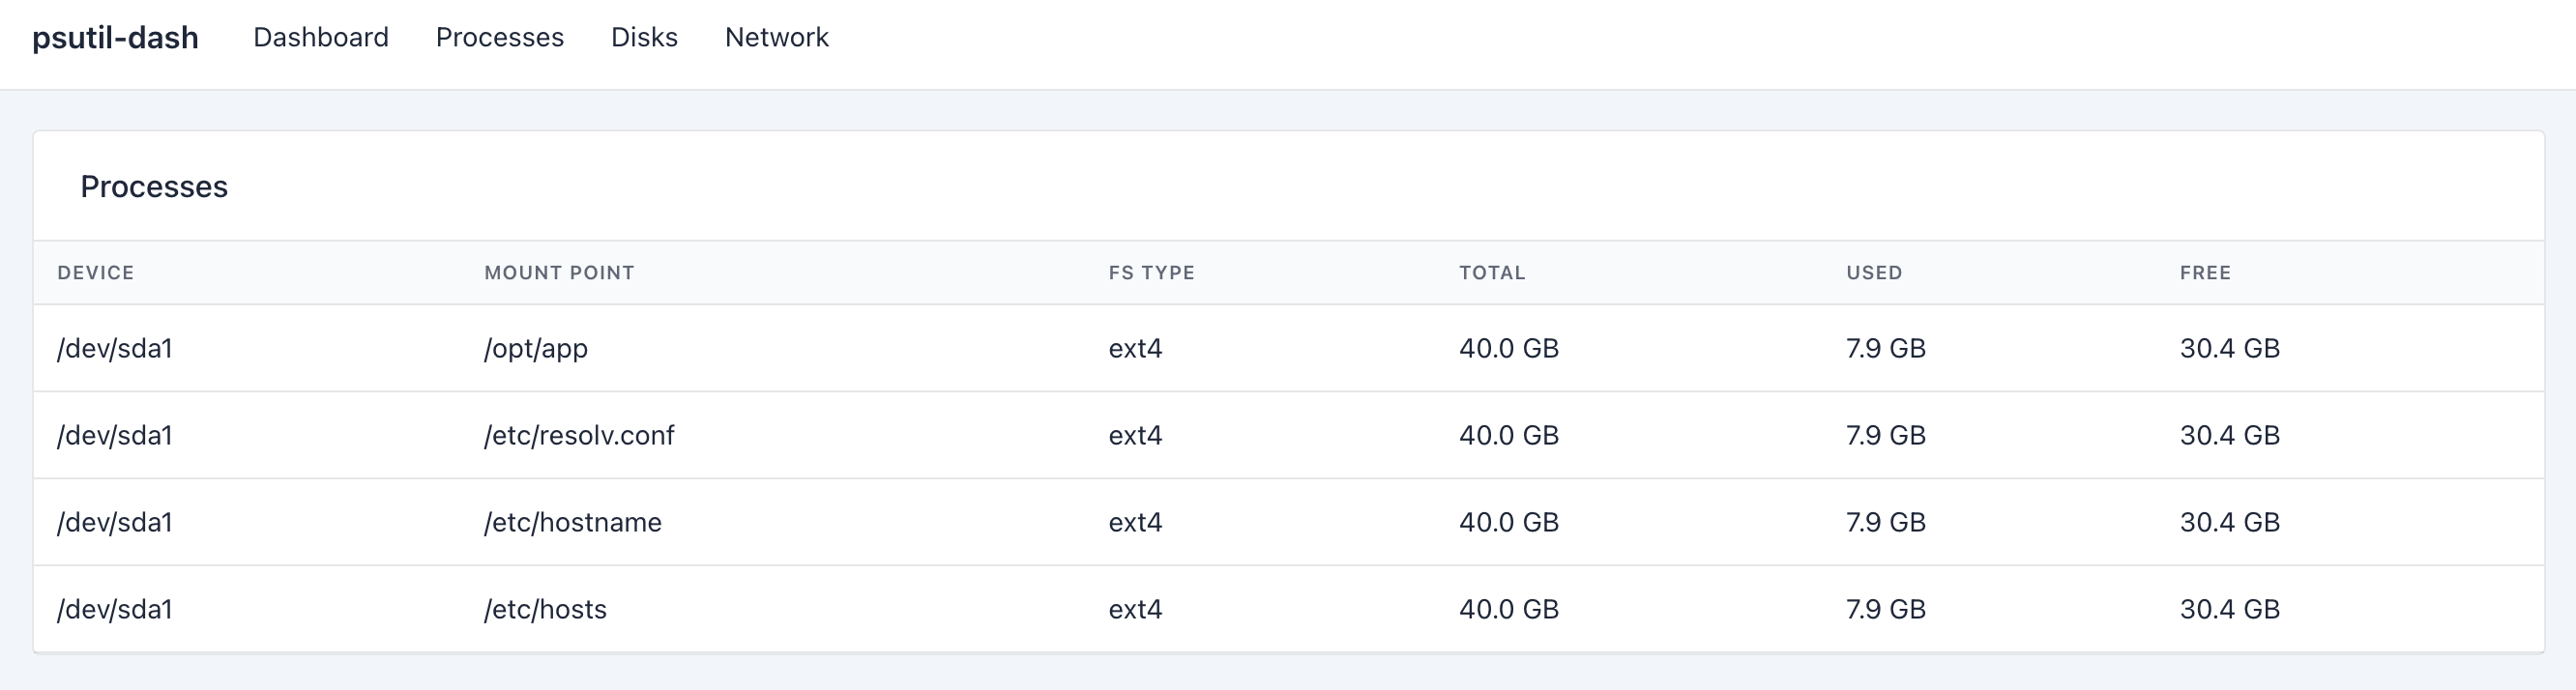Select the /etc/hostname mount point cell
The height and width of the screenshot is (690, 2576).
coord(573,523)
